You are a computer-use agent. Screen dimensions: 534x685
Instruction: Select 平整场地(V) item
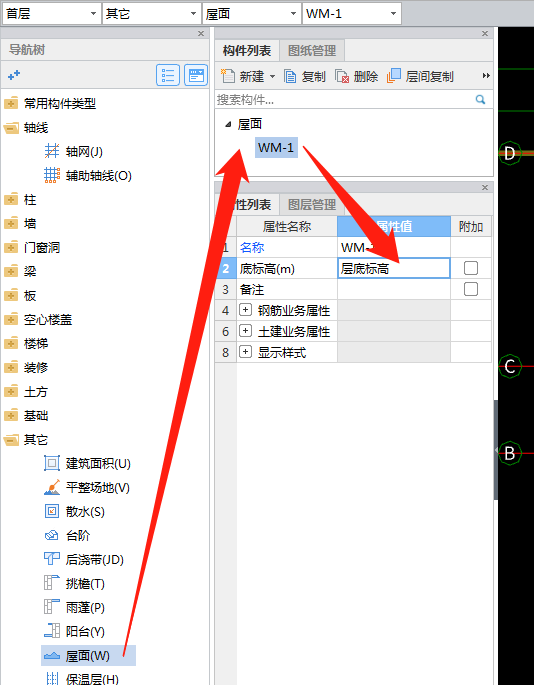(x=87, y=488)
